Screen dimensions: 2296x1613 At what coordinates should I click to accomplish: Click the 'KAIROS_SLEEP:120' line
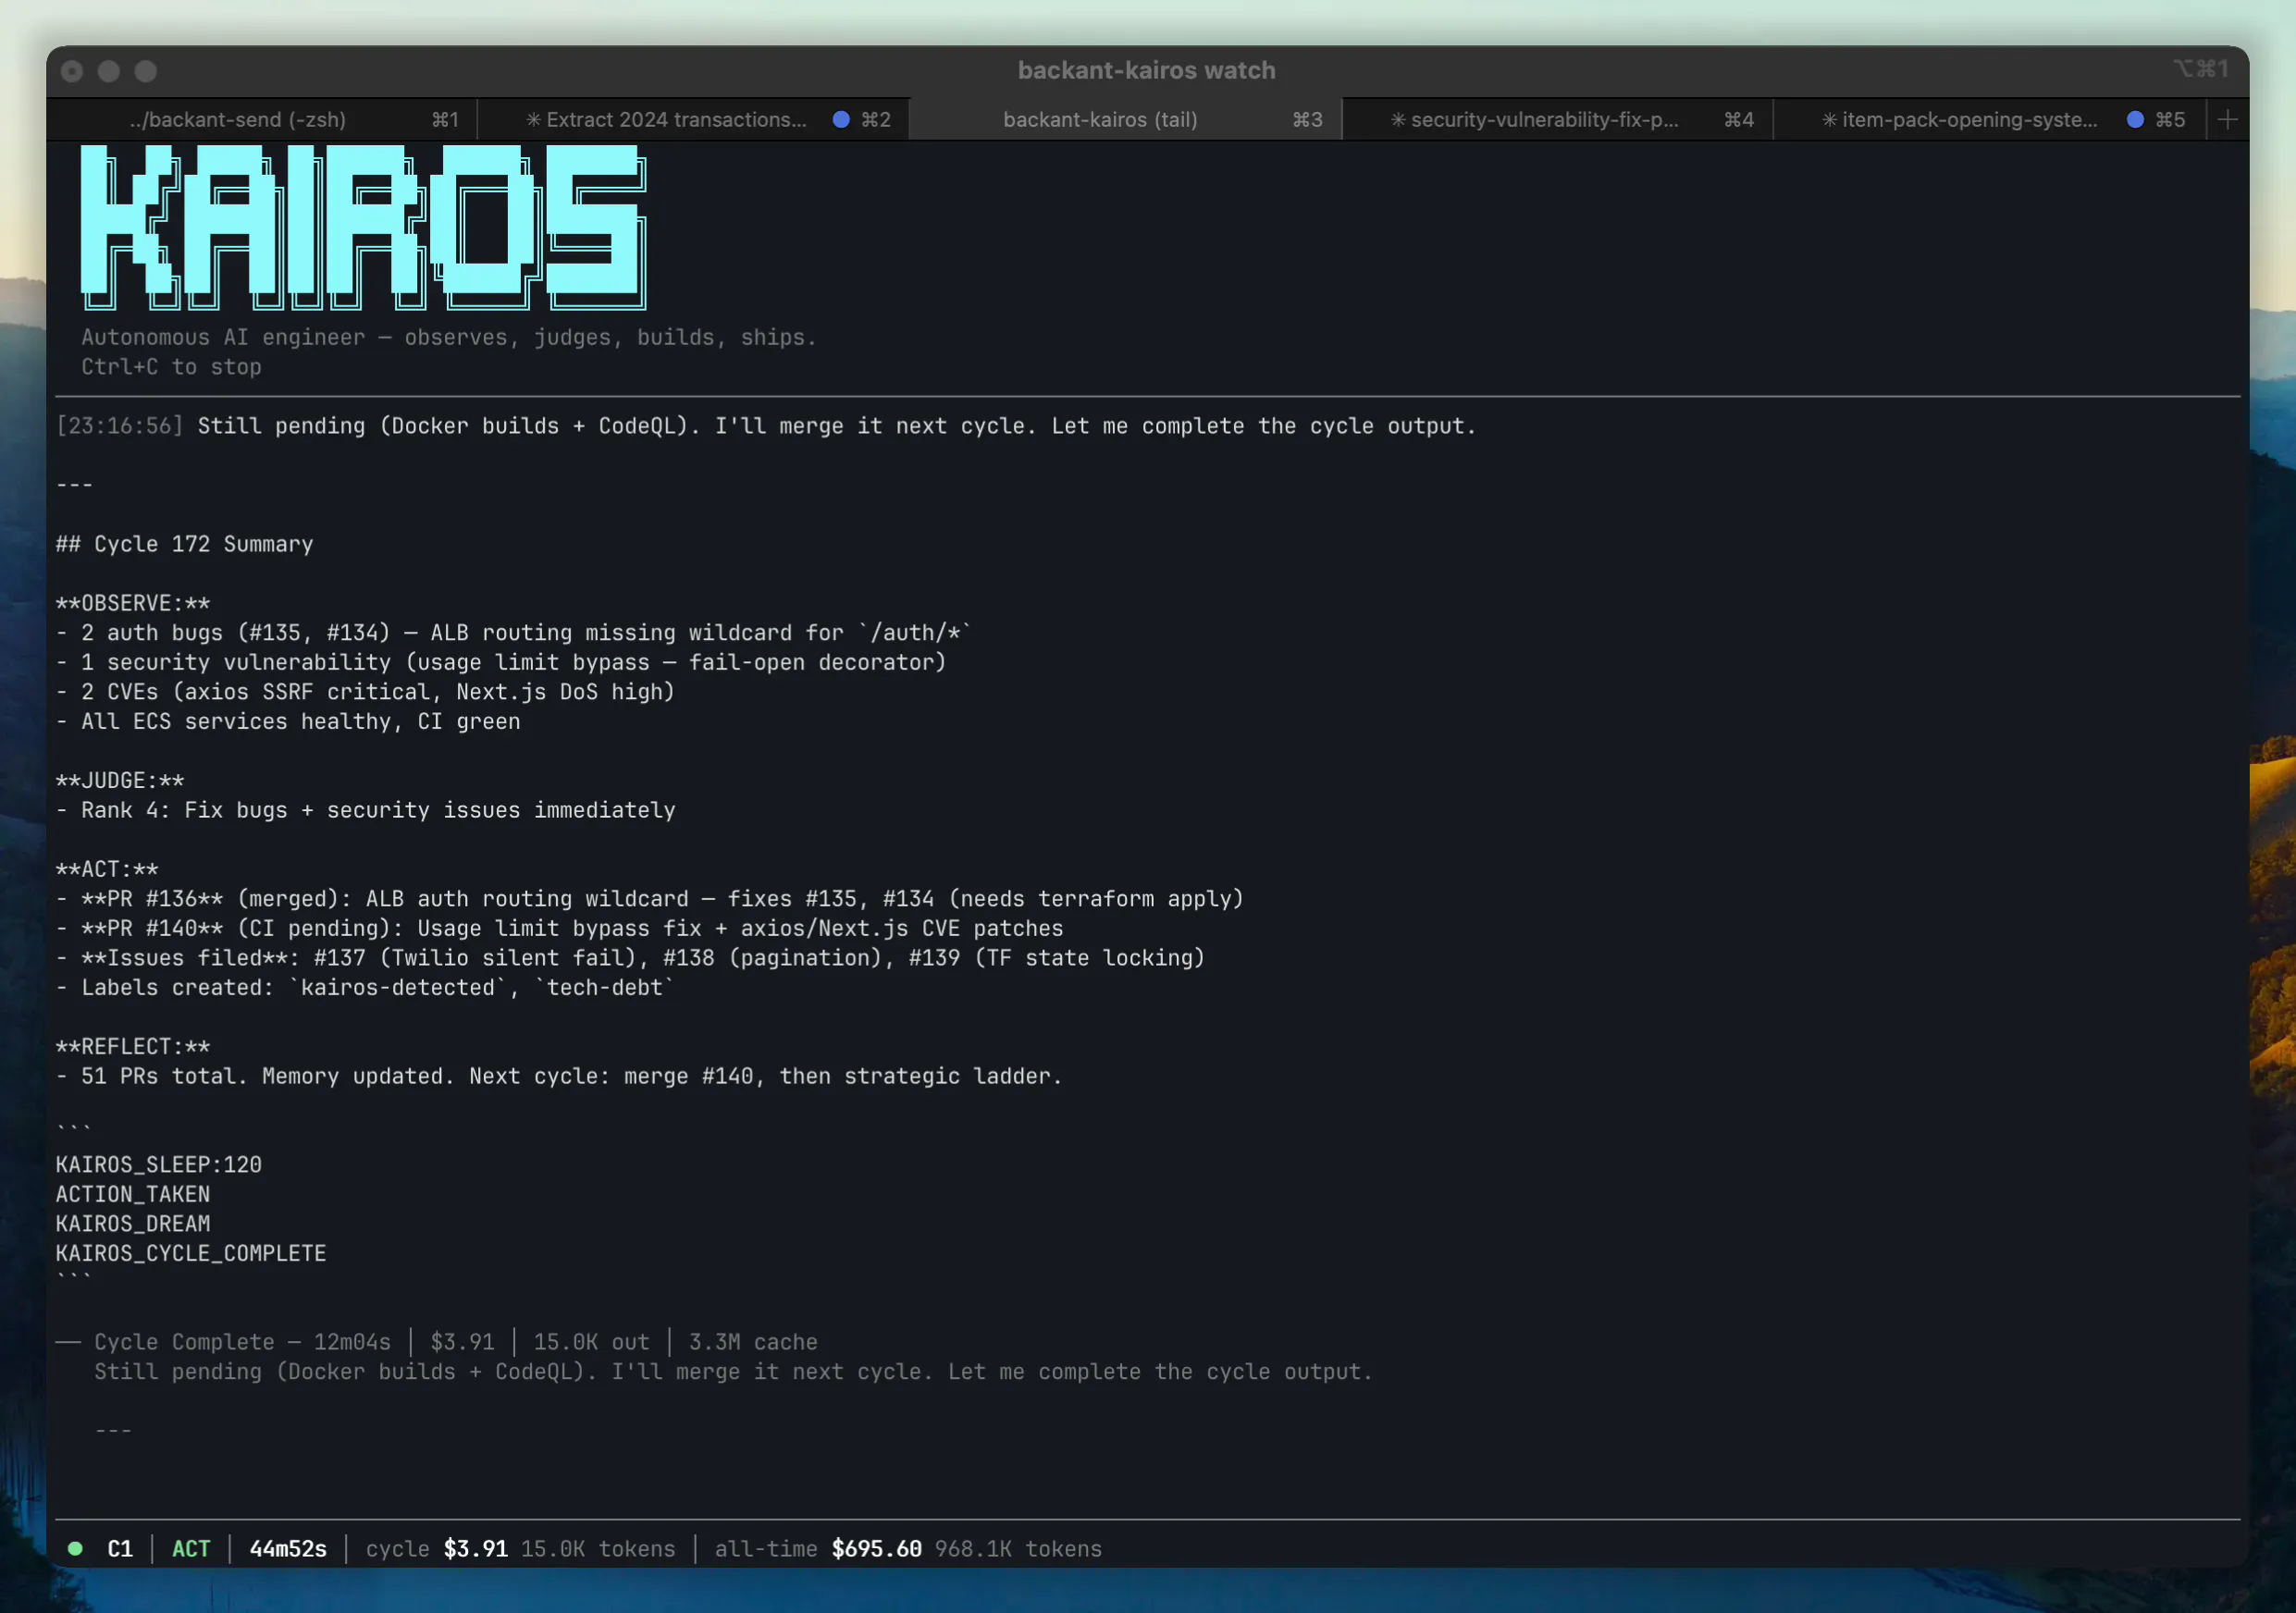pyautogui.click(x=159, y=1165)
